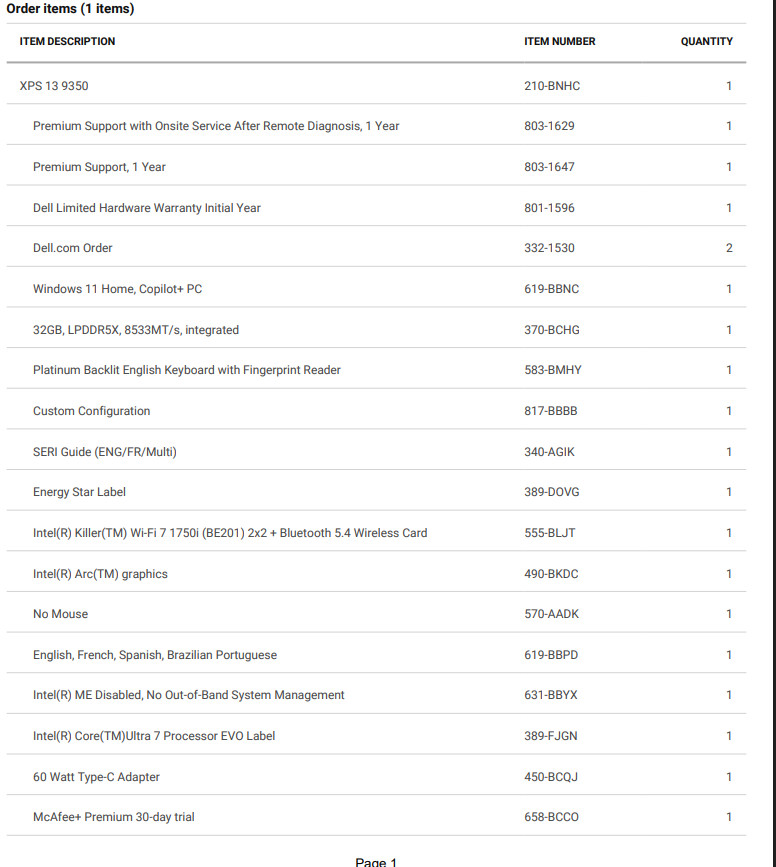776x867 pixels.
Task: Select 60 Watt Type-C Adapter row
Action: click(376, 777)
